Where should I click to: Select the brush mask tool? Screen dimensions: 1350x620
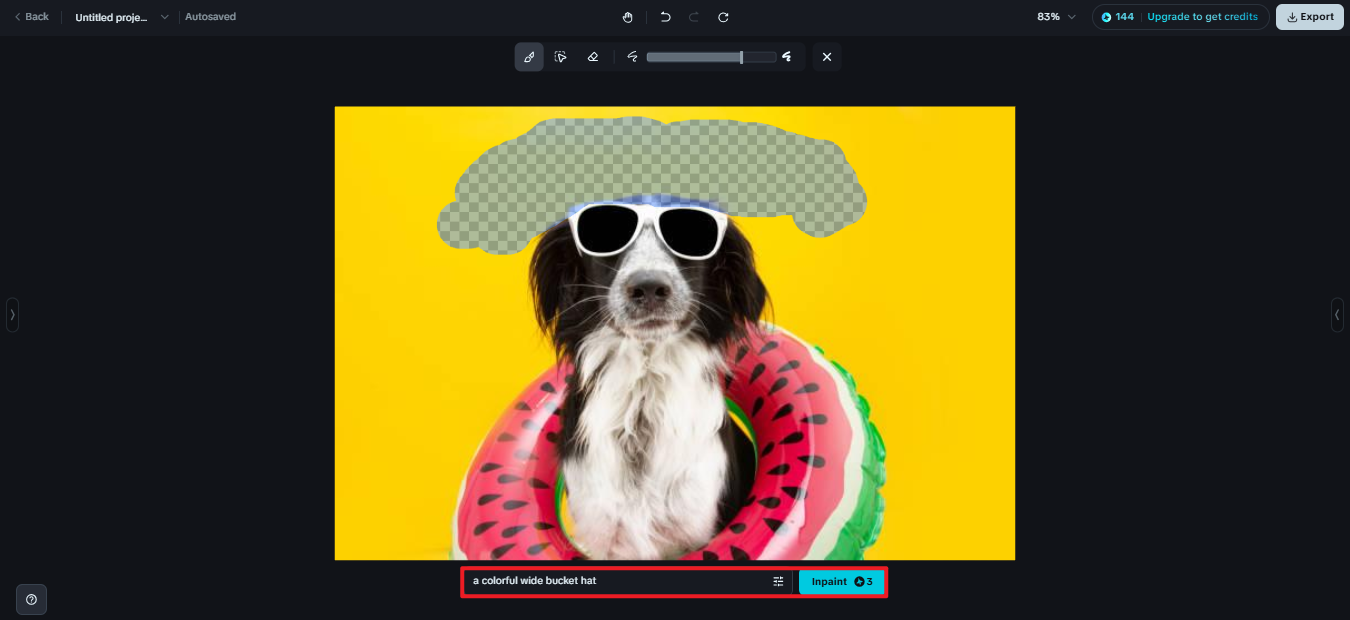[529, 57]
